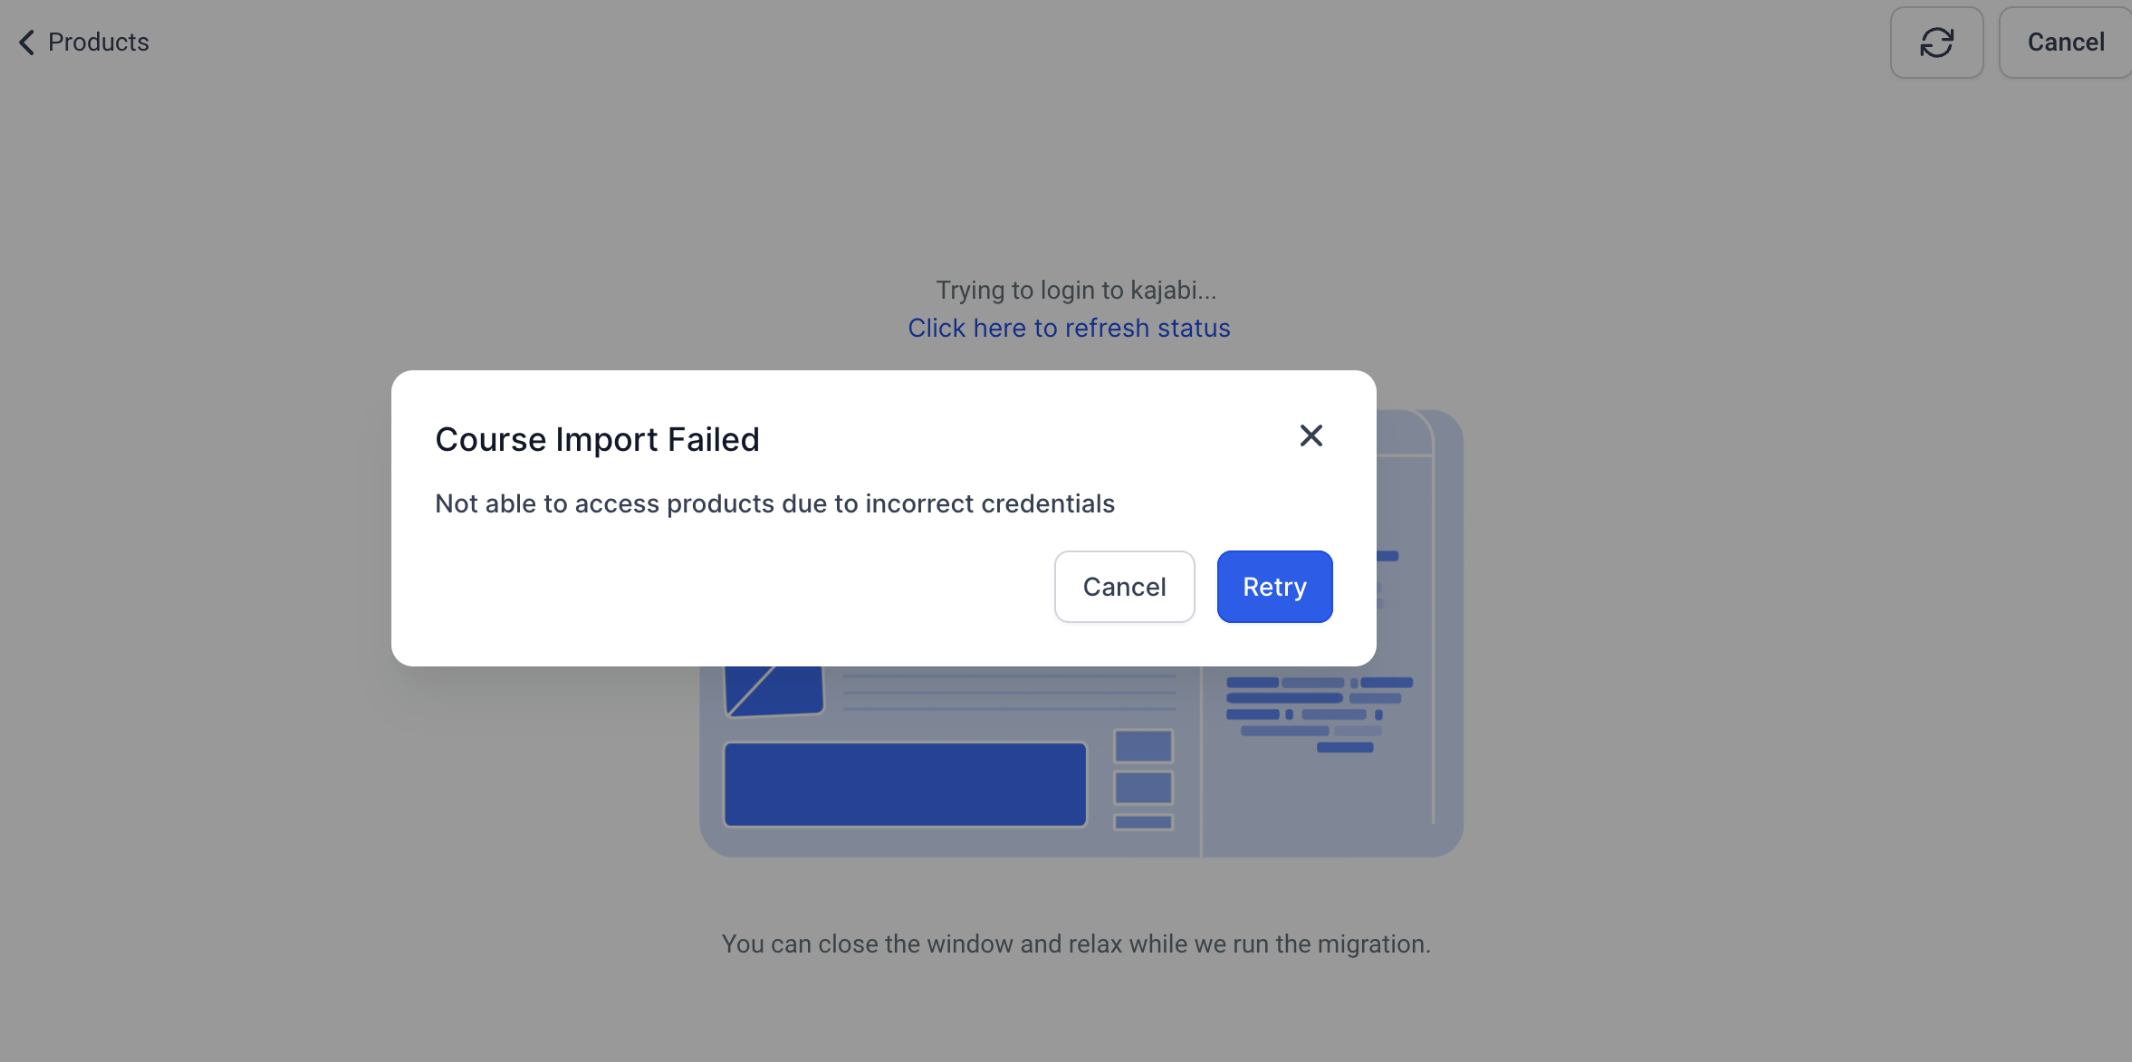The width and height of the screenshot is (2132, 1062).
Task: Click the thin bar below the small squares
Action: point(1143,822)
